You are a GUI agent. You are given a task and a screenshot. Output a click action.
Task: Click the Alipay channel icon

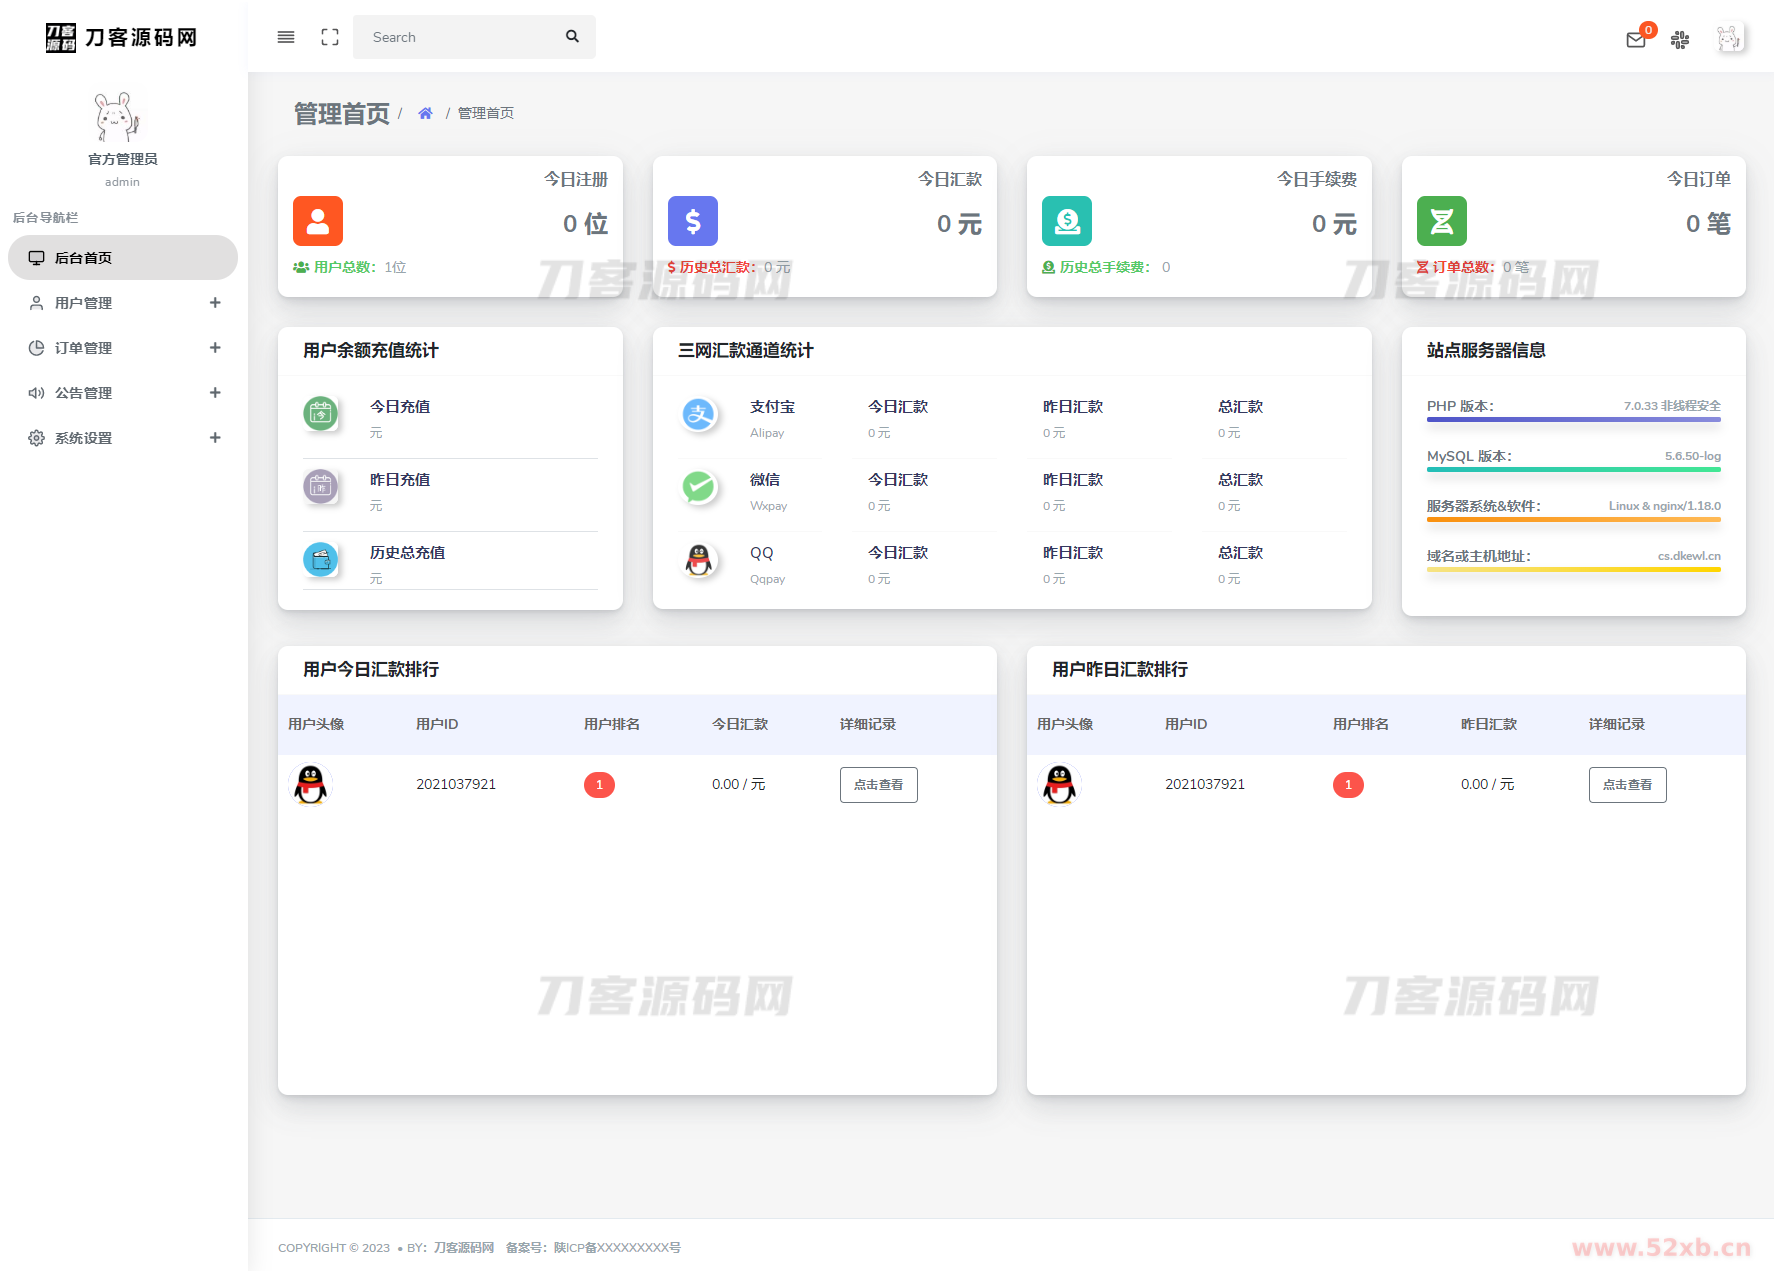pyautogui.click(x=699, y=414)
